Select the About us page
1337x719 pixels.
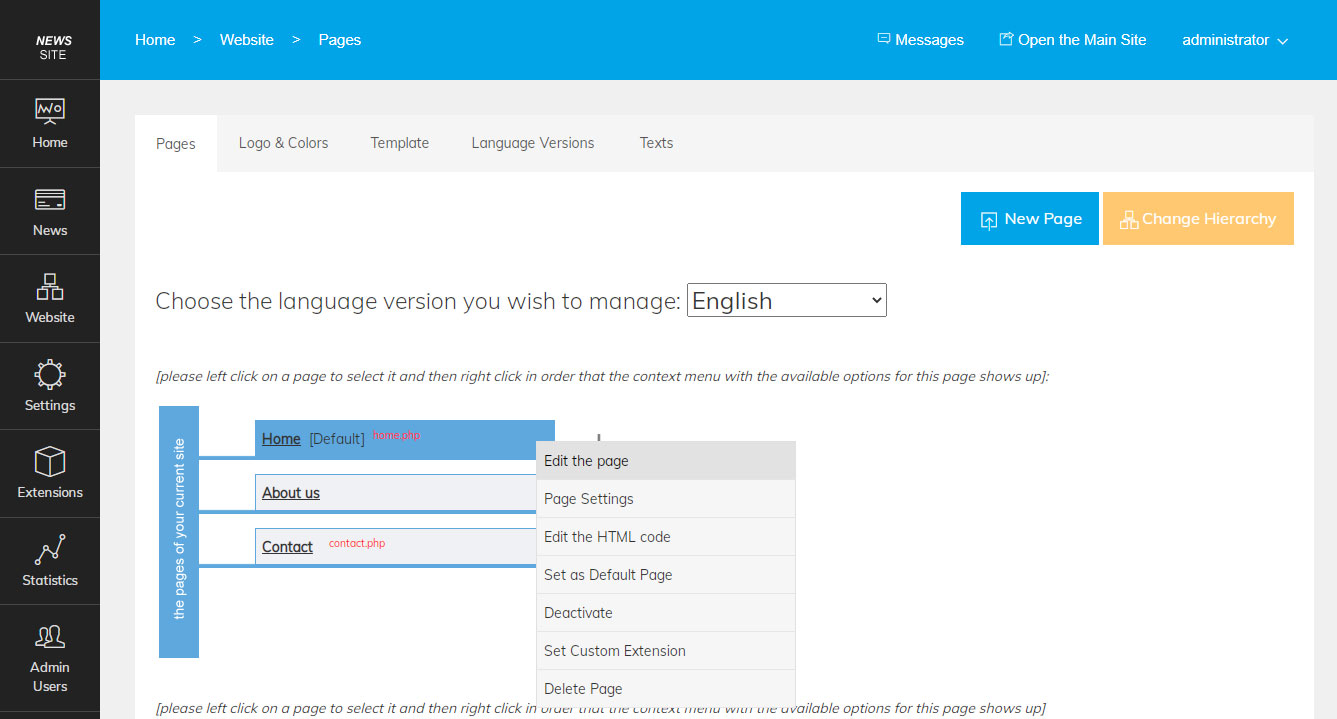coord(290,492)
